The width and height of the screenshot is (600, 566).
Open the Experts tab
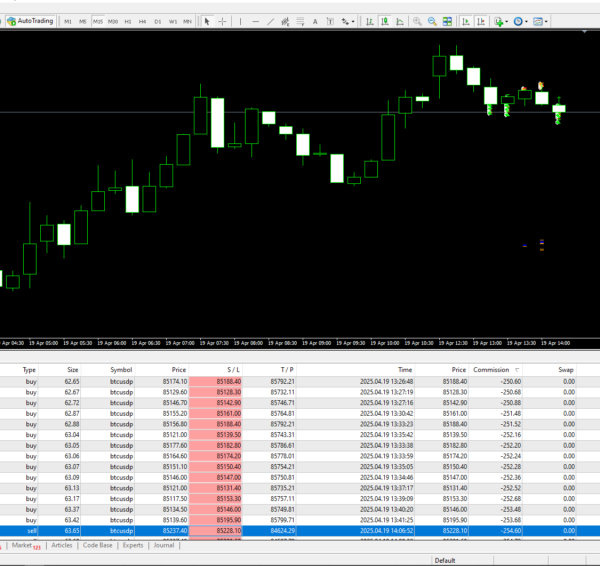coord(133,546)
